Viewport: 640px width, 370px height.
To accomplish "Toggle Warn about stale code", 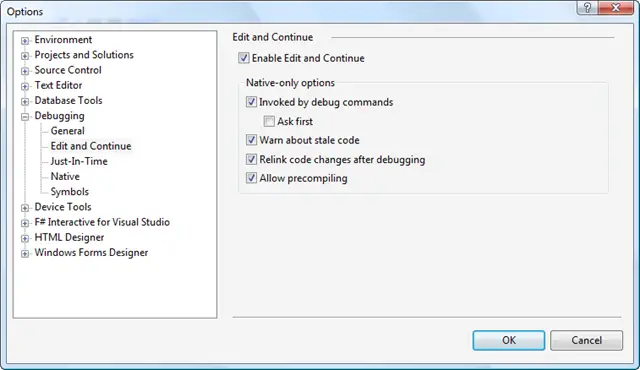I will coord(251,140).
